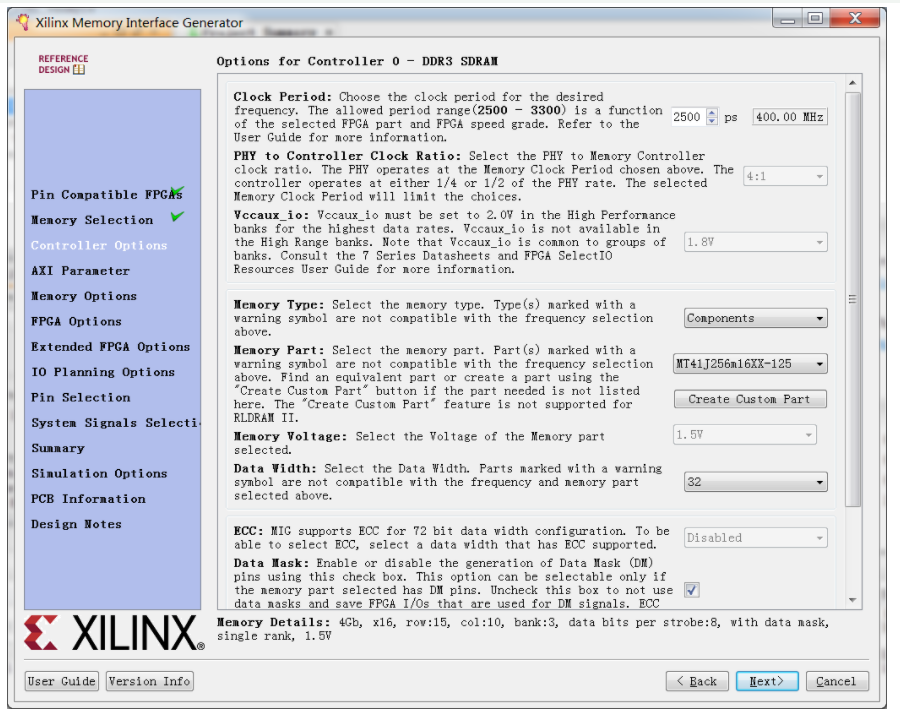Image resolution: width=900 pixels, height=712 pixels.
Task: Open the Data Width dropdown showing 32
Action: [x=756, y=482]
